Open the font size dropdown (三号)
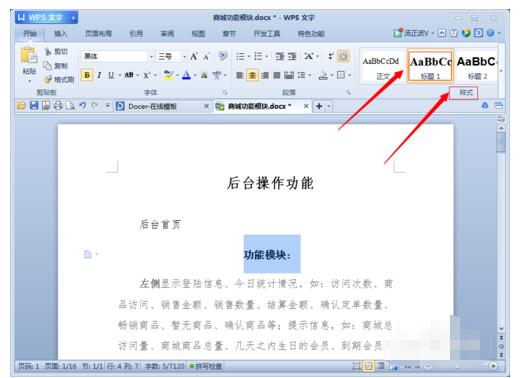 pyautogui.click(x=184, y=57)
